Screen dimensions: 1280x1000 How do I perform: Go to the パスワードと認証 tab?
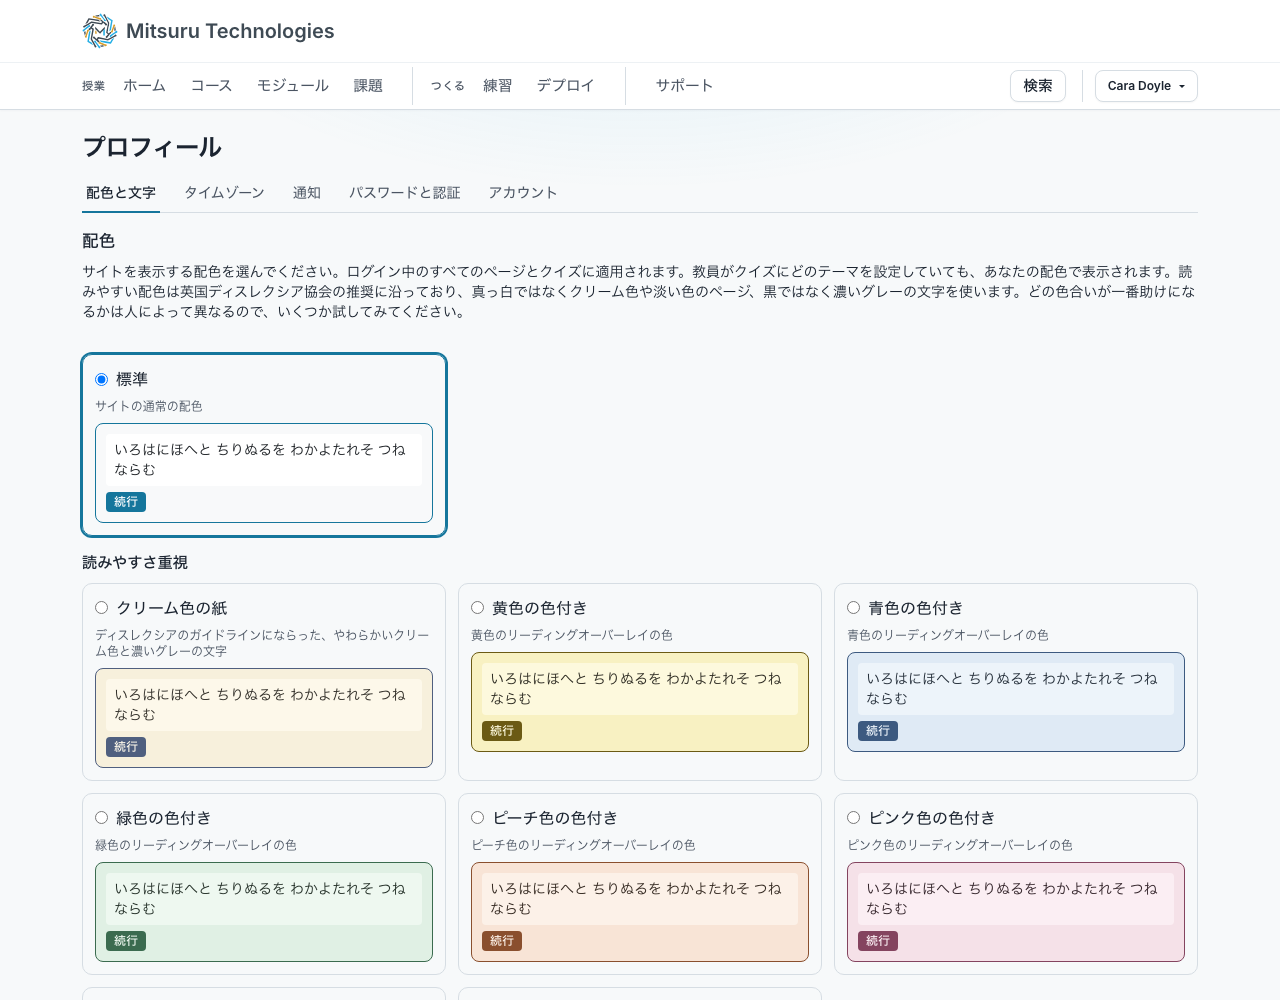click(x=405, y=193)
